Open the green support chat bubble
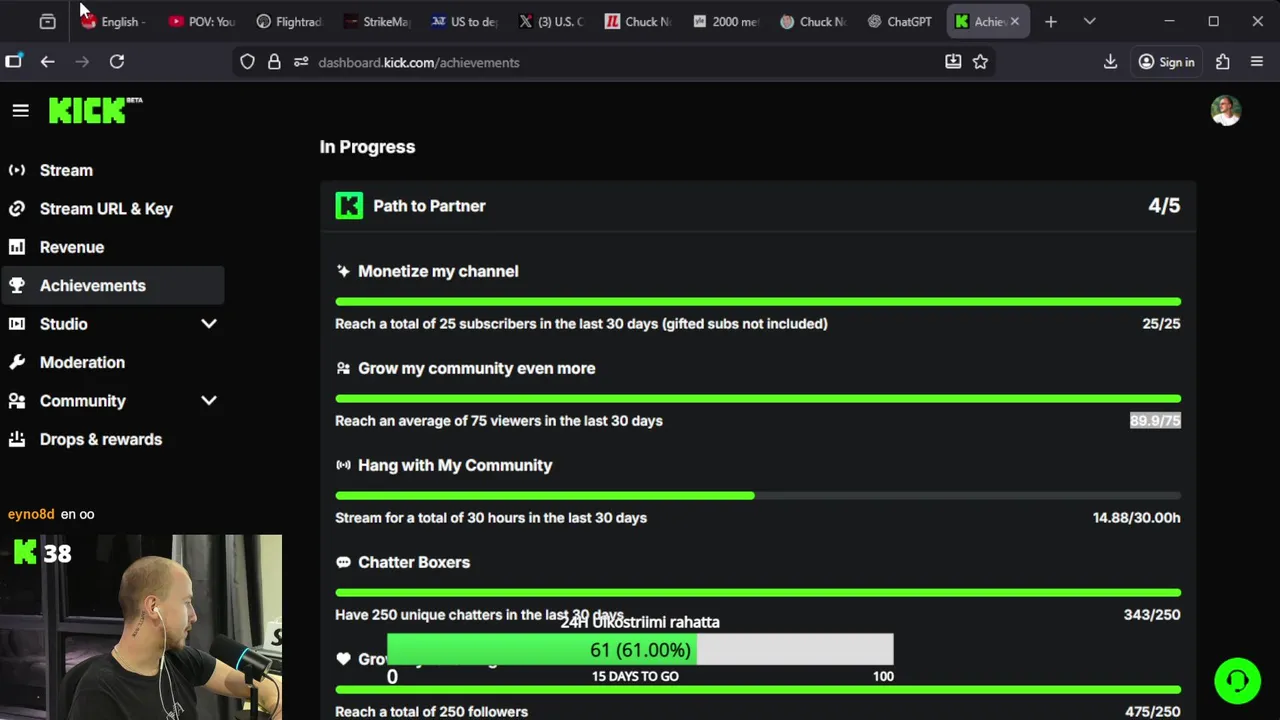 point(1237,681)
